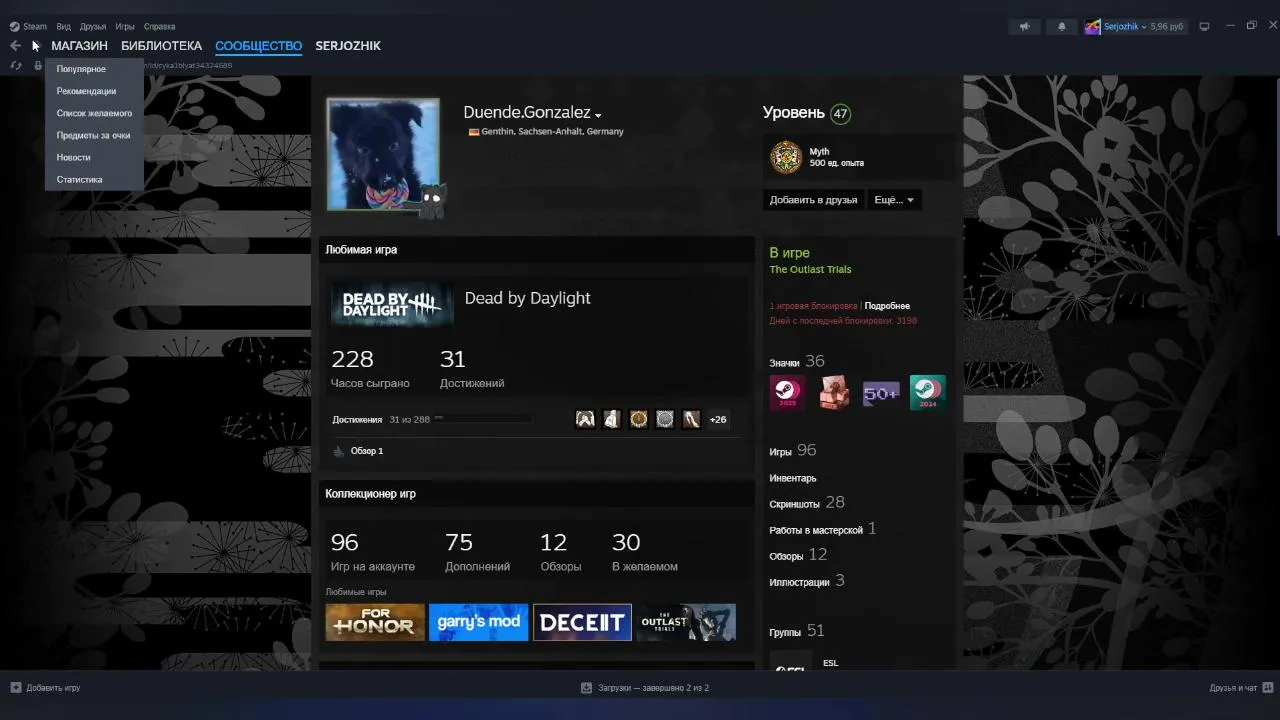This screenshot has width=1280, height=720.
Task: Open the Обзор 1 review link
Action: [x=367, y=451]
